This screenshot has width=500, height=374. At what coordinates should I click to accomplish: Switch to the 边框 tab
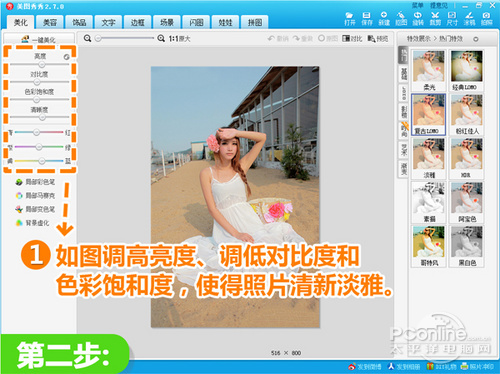coord(138,22)
